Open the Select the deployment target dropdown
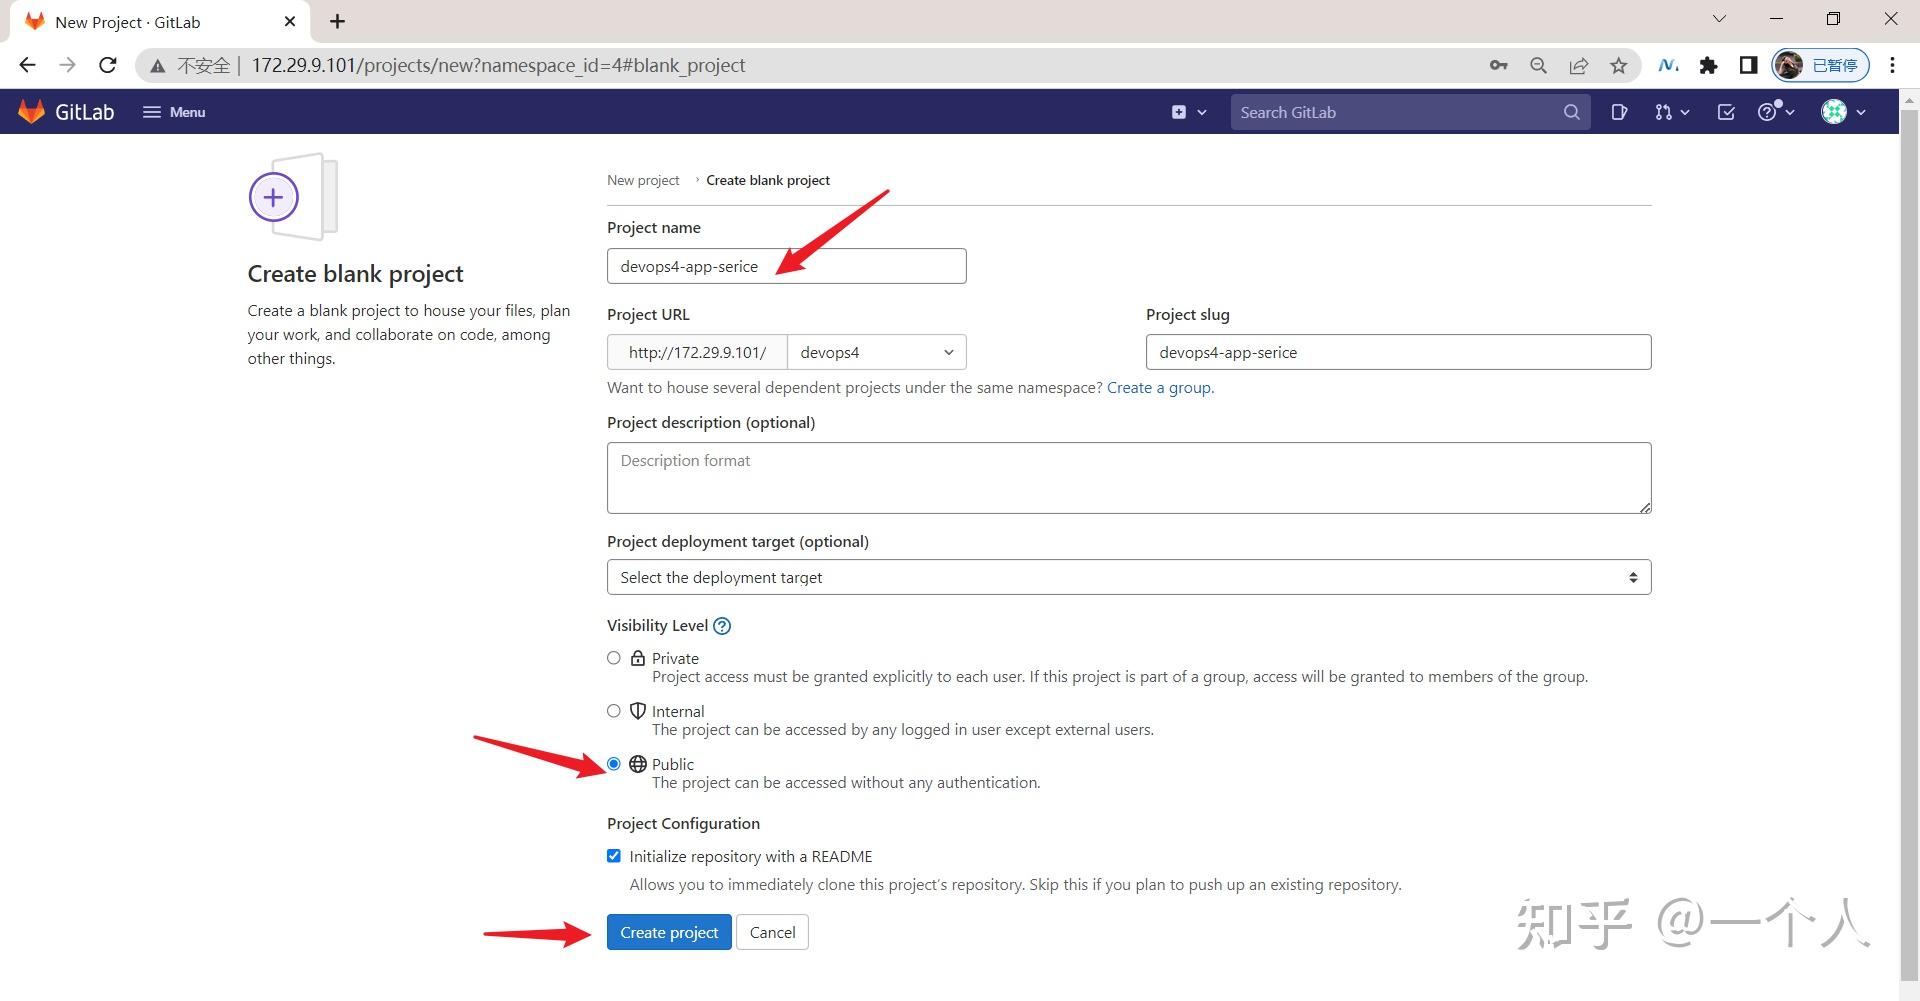The width and height of the screenshot is (1920, 1001). click(1129, 577)
